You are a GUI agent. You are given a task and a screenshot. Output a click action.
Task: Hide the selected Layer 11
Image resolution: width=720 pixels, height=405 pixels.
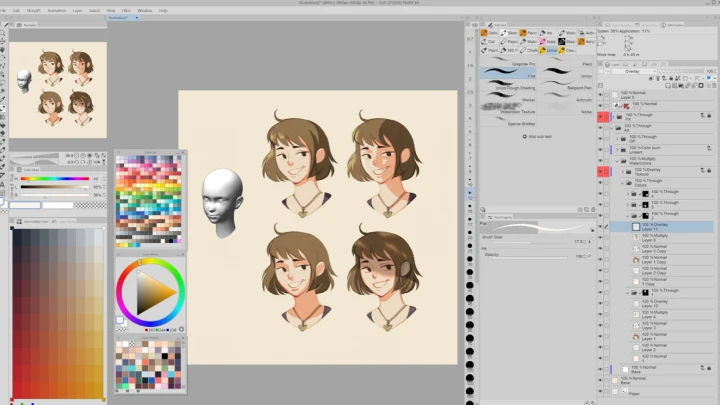[600, 226]
